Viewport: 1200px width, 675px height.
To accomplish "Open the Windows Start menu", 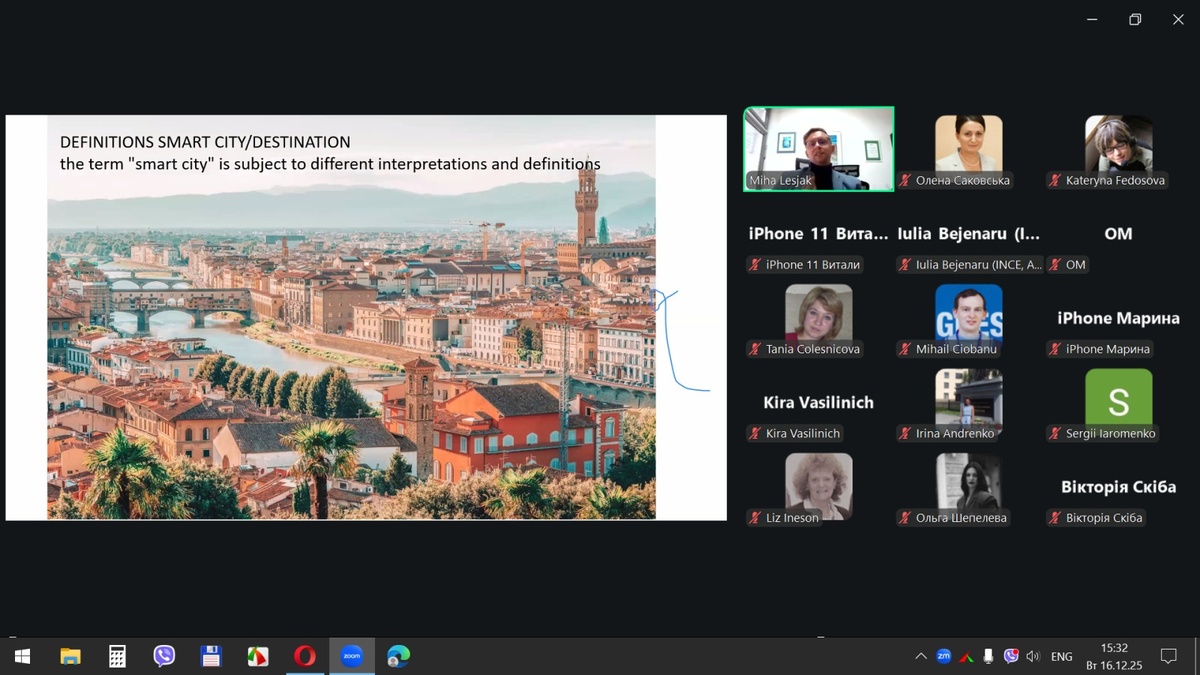I will click(22, 656).
